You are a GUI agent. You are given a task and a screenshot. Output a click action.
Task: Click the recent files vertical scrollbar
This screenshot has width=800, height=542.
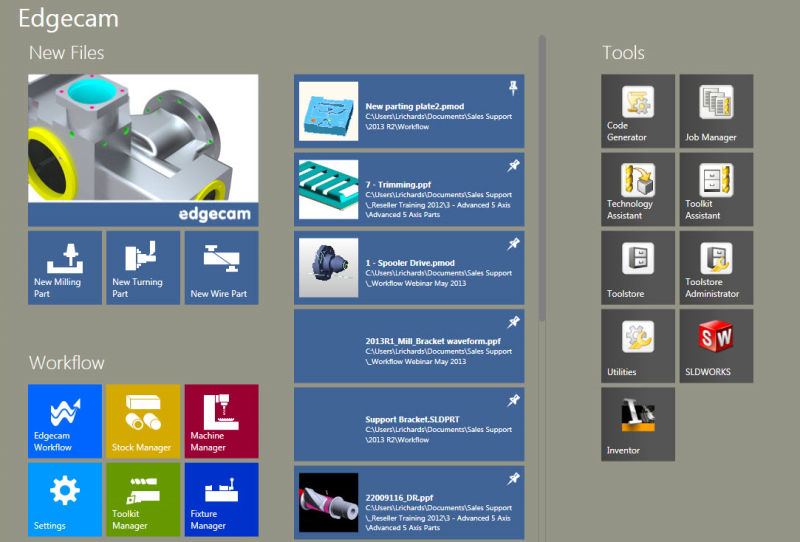(542, 179)
